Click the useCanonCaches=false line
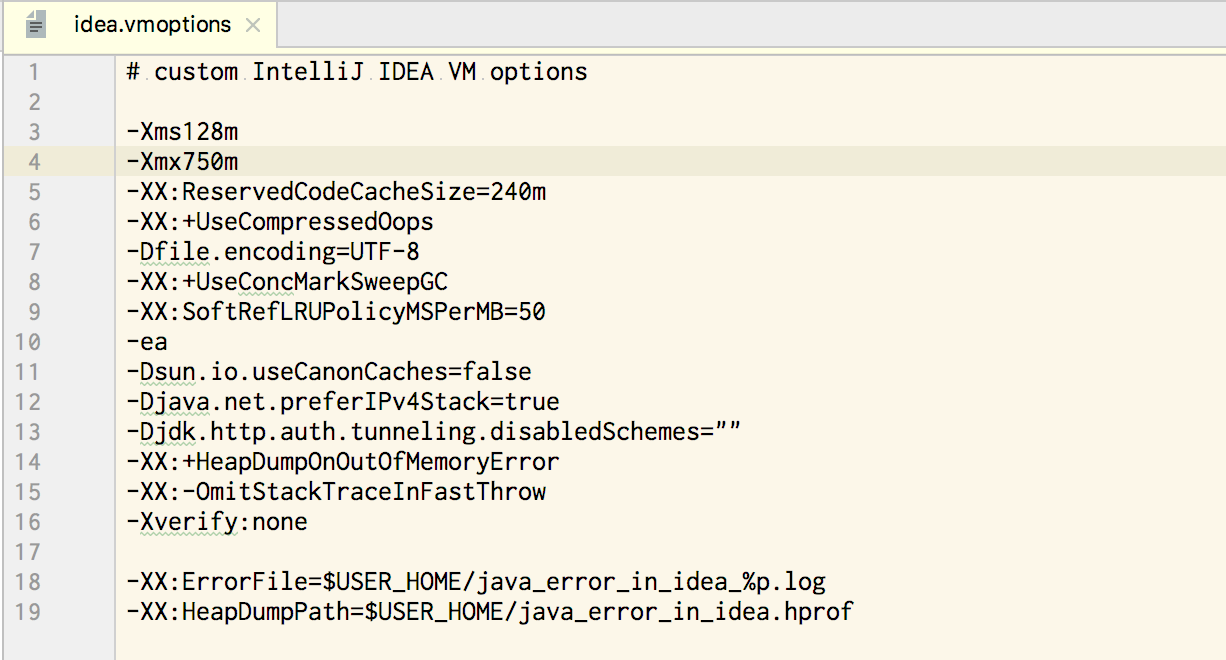1226x660 pixels. point(329,371)
